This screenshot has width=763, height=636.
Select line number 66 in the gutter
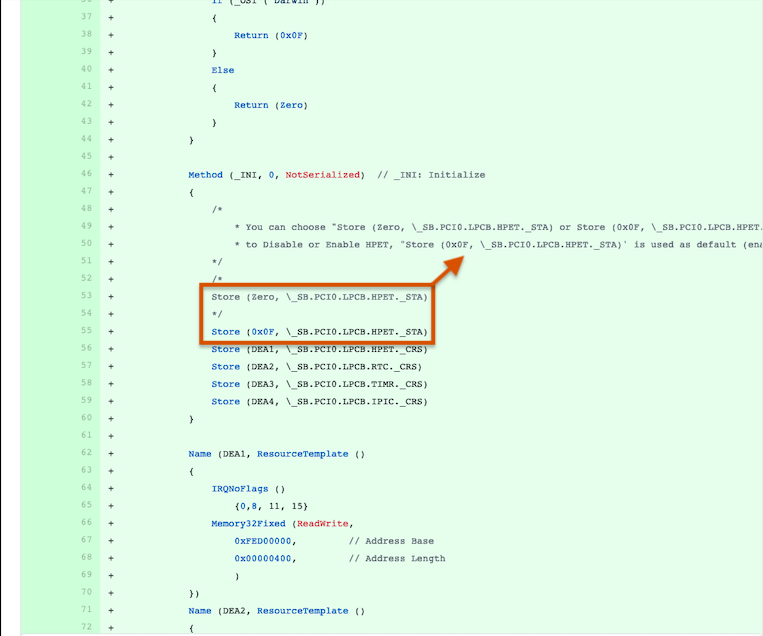point(87,522)
